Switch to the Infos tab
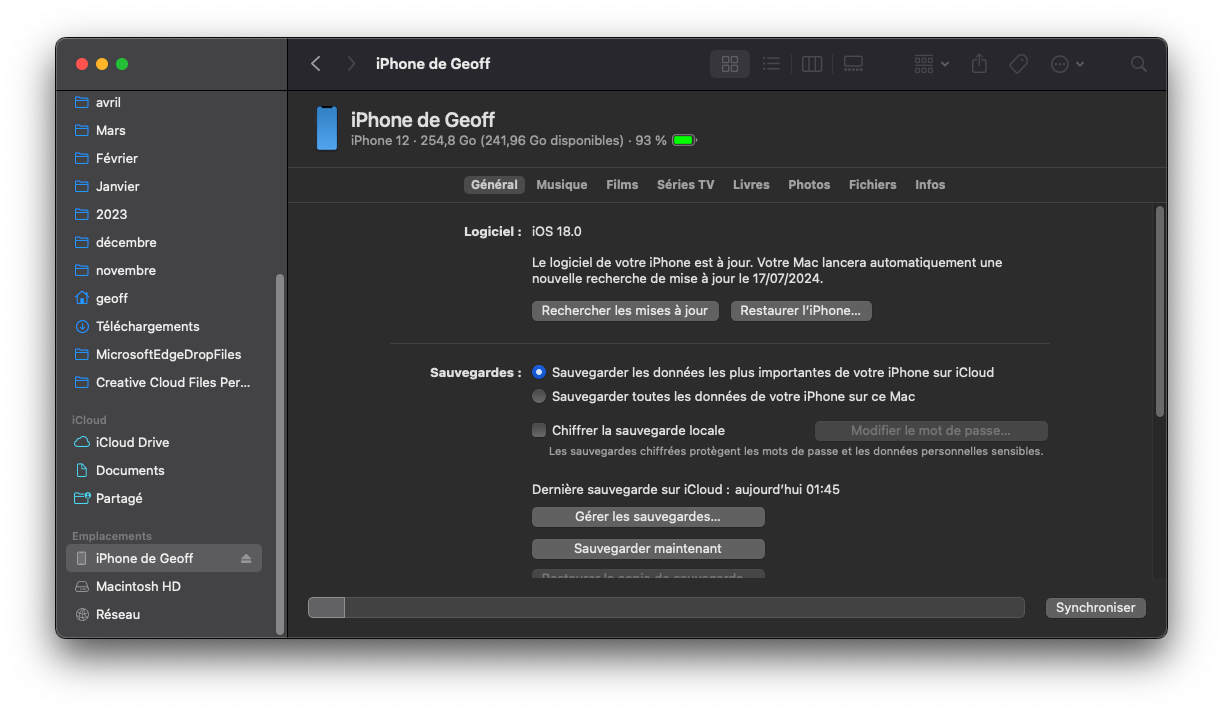Screen dimensions: 1223x712 pos(930,185)
